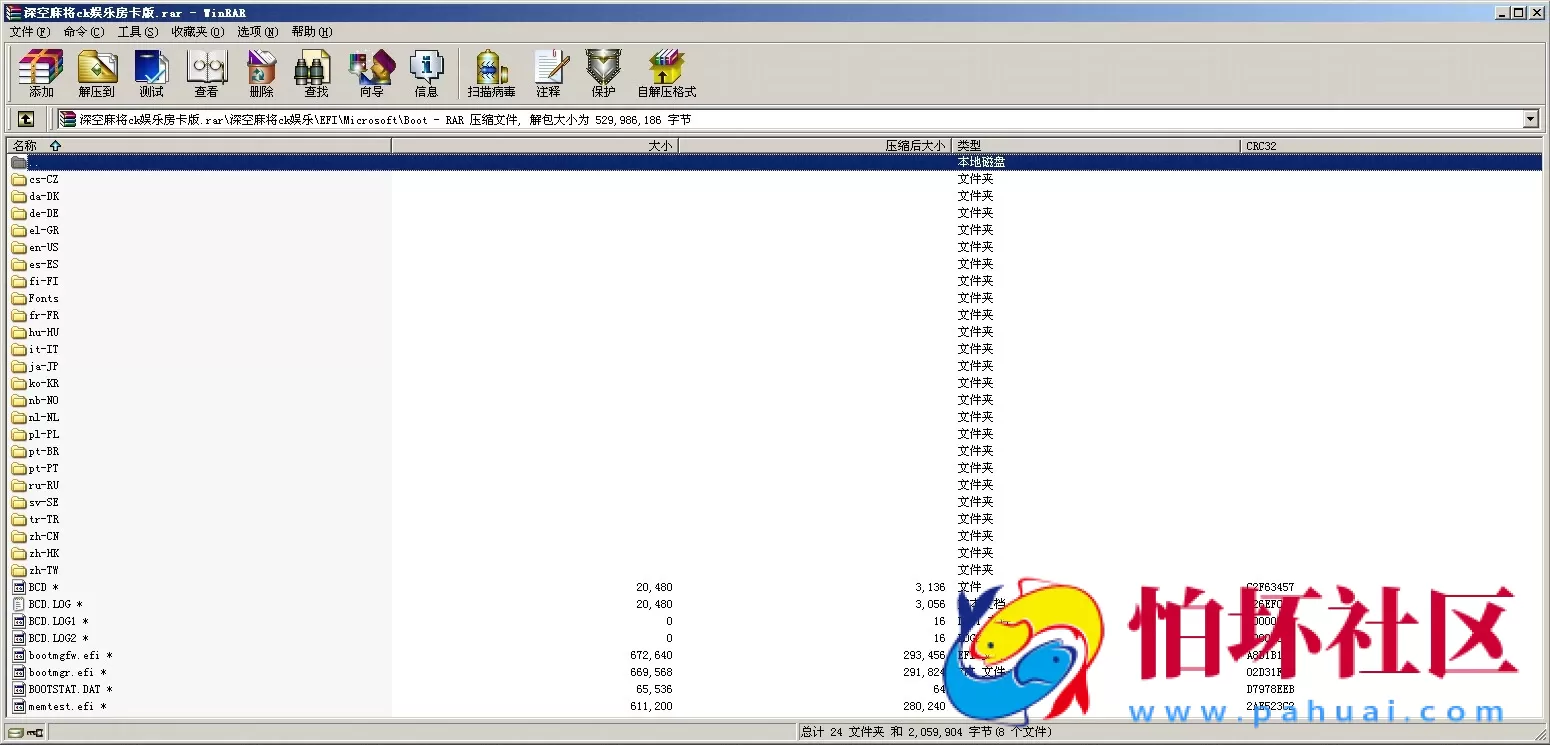Go up one folder level button
1550x745 pixels.
point(26,119)
